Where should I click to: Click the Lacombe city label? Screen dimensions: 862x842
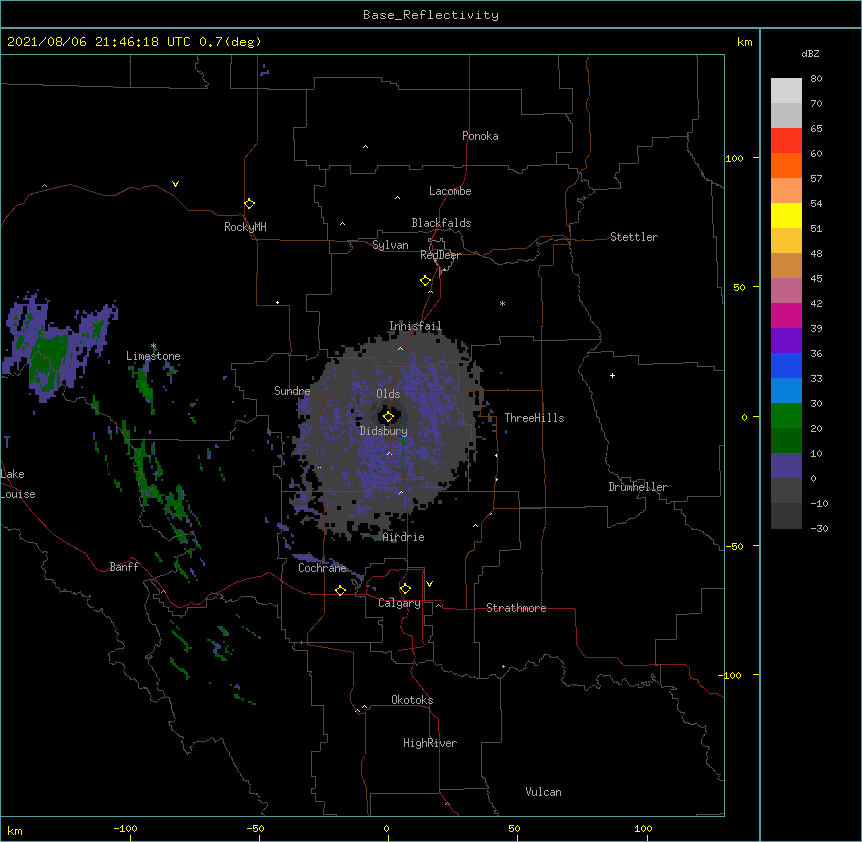click(450, 191)
